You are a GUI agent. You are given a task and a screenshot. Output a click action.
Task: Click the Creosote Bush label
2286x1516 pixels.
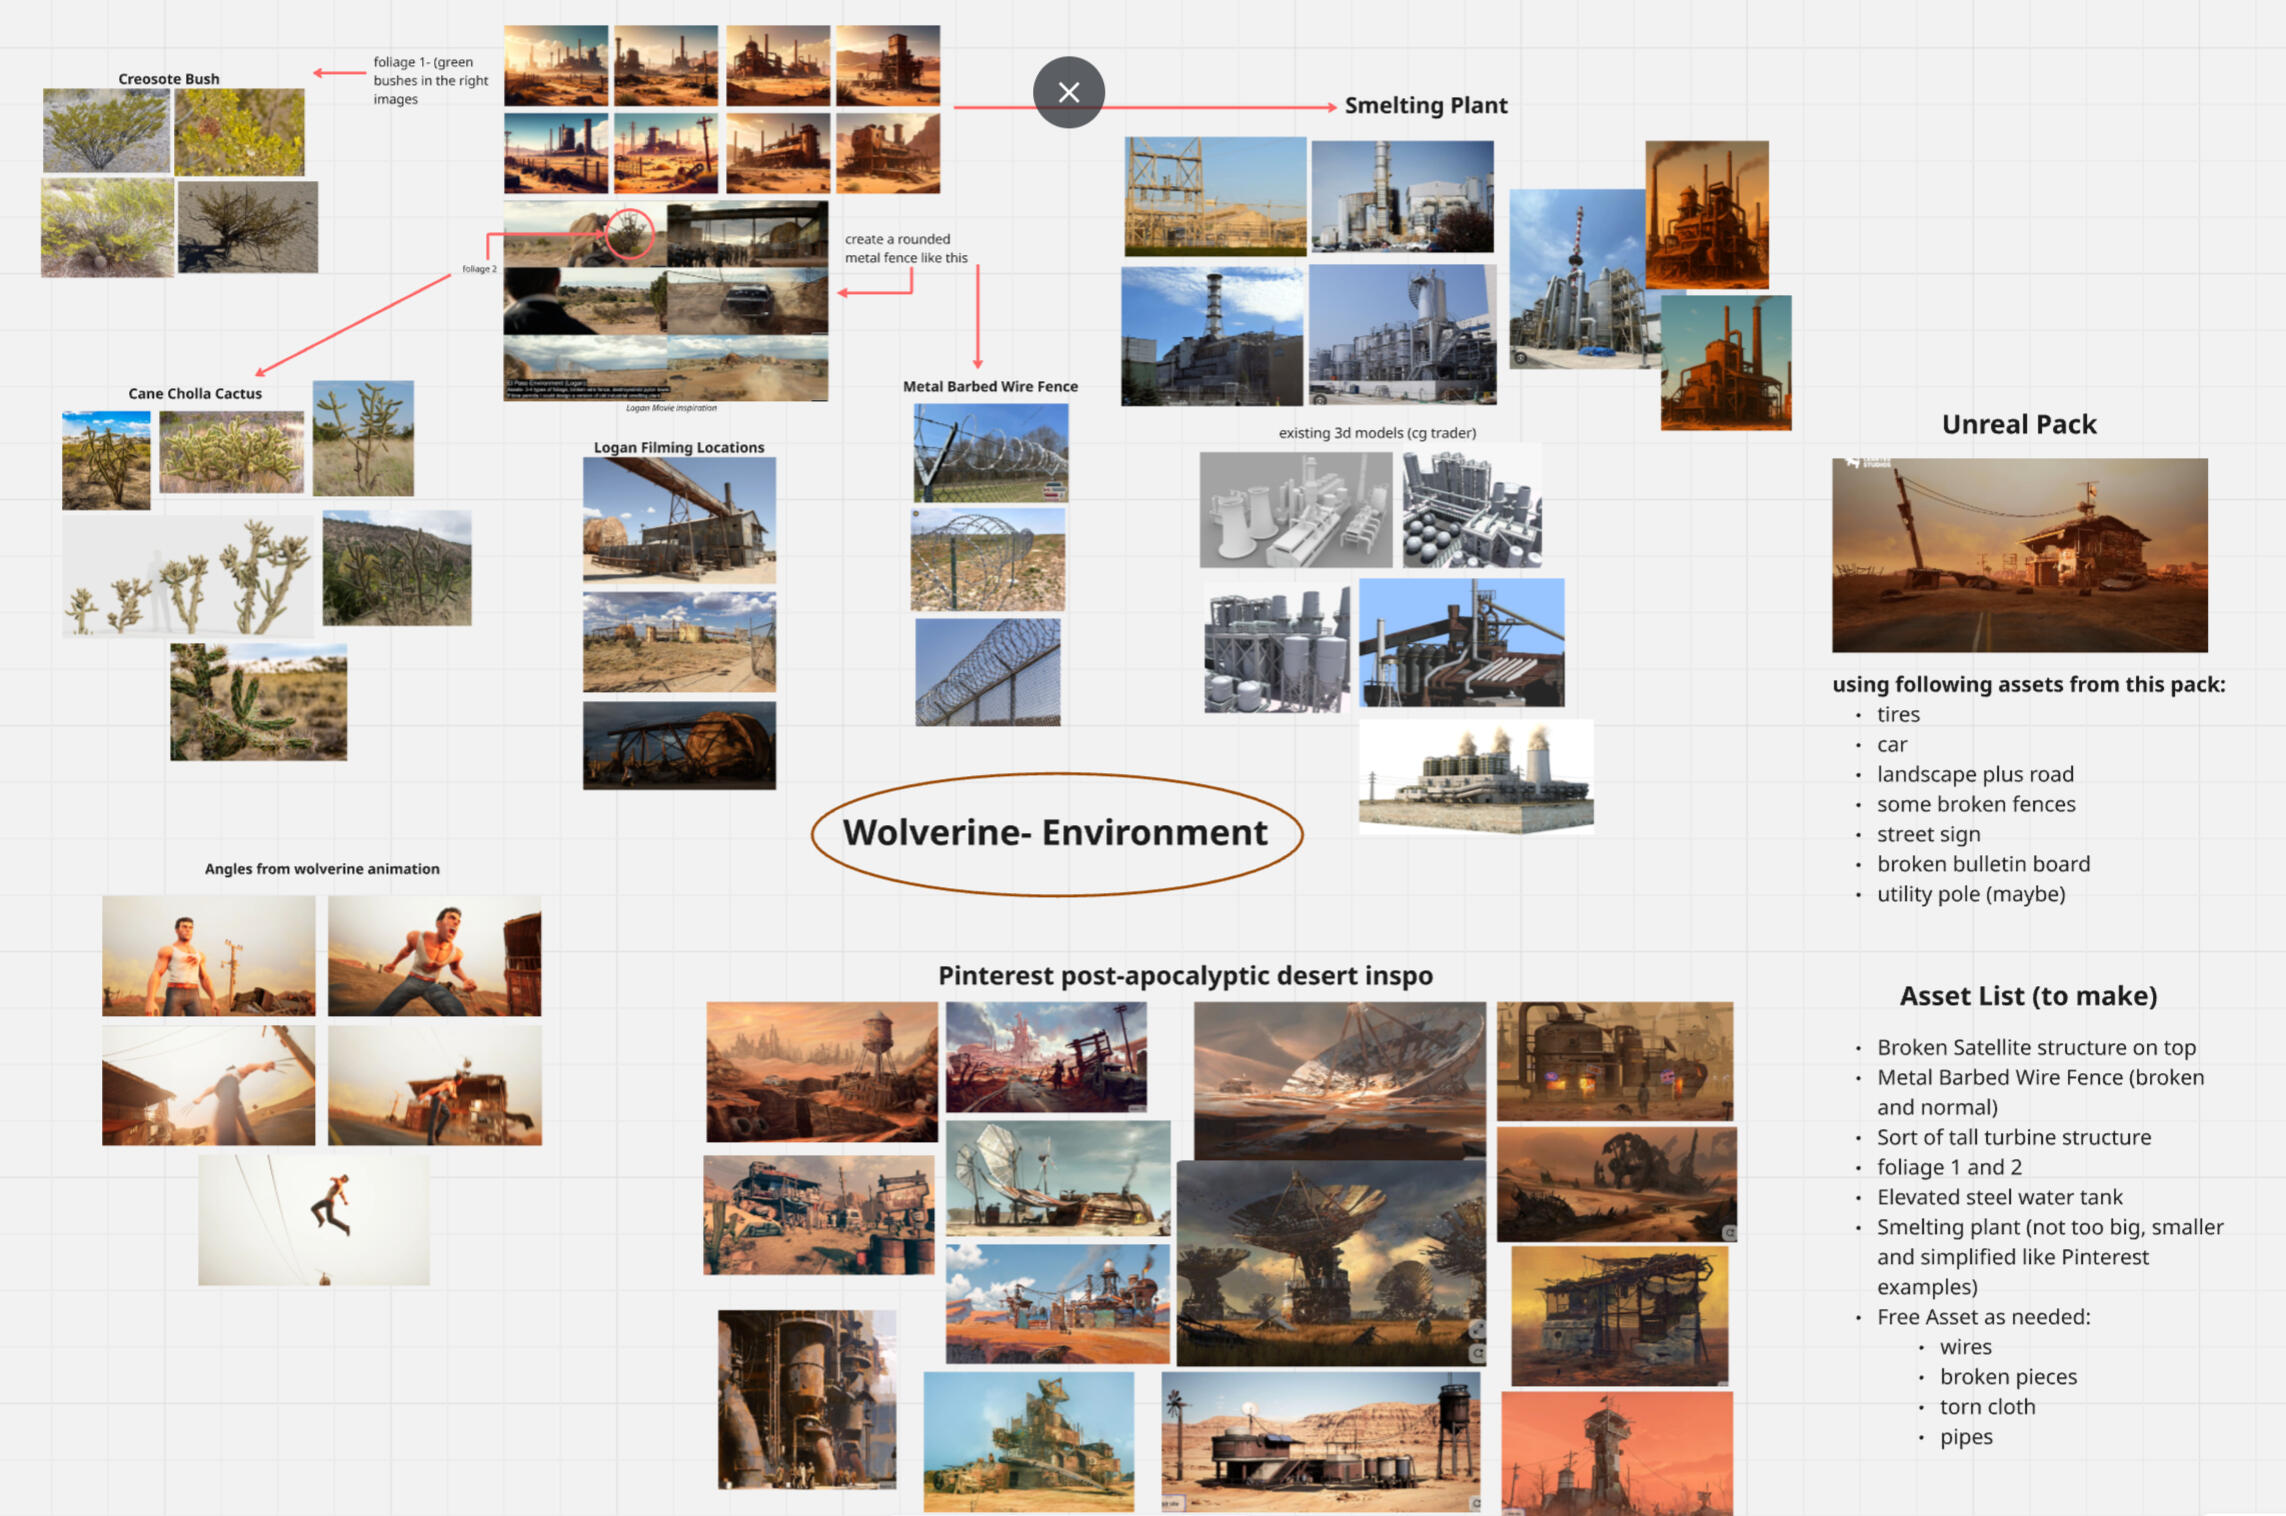click(168, 78)
